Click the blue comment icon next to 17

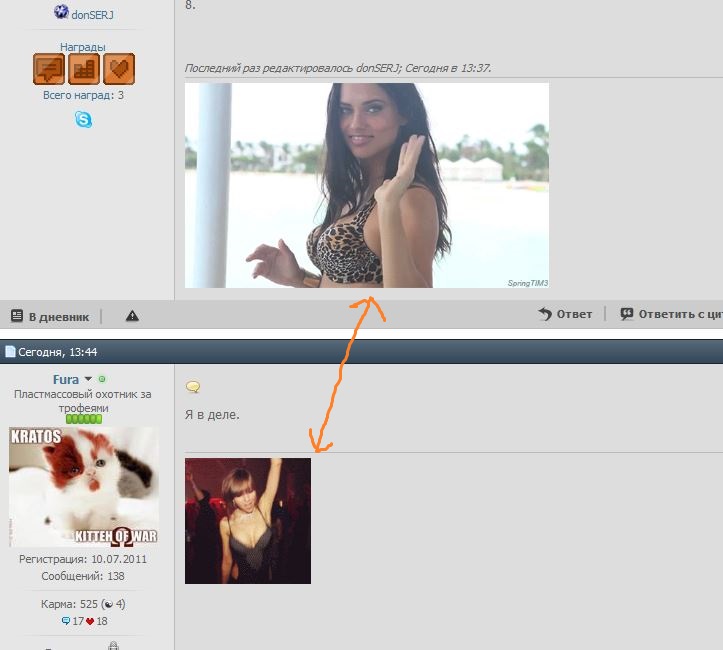click(x=65, y=621)
